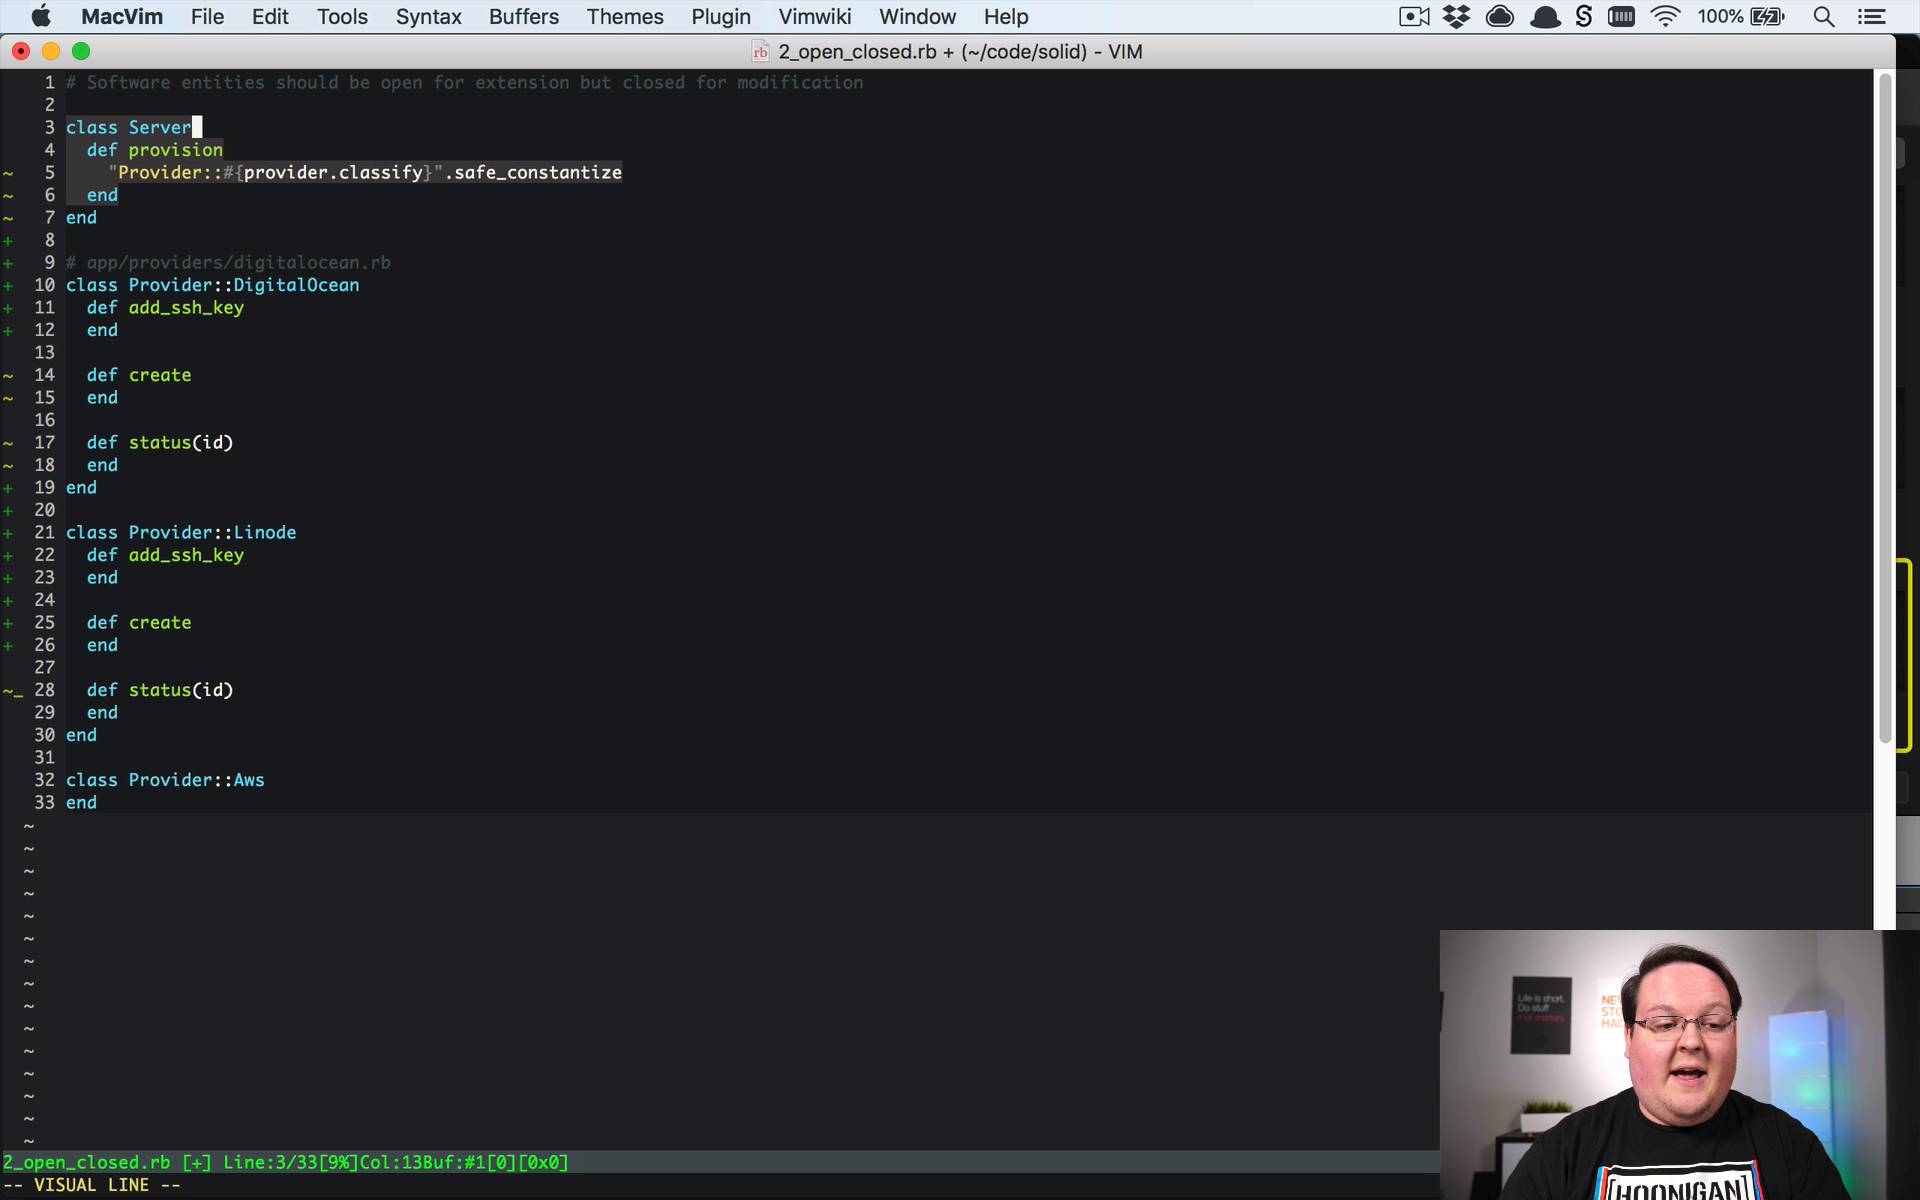This screenshot has height=1200, width=1920.
Task: Click the cloud sync menu bar icon
Action: coord(1500,16)
